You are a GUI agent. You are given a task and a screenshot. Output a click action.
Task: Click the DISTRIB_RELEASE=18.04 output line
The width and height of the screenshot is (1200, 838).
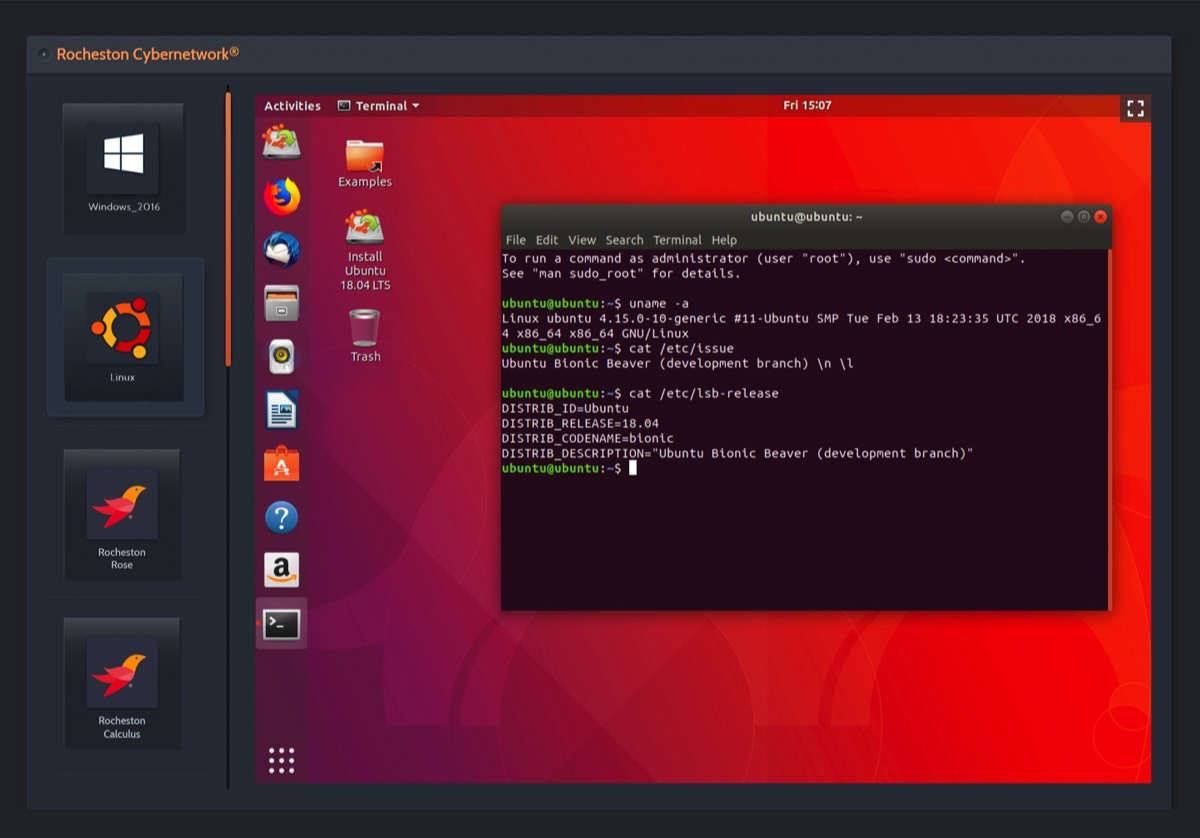(x=580, y=423)
